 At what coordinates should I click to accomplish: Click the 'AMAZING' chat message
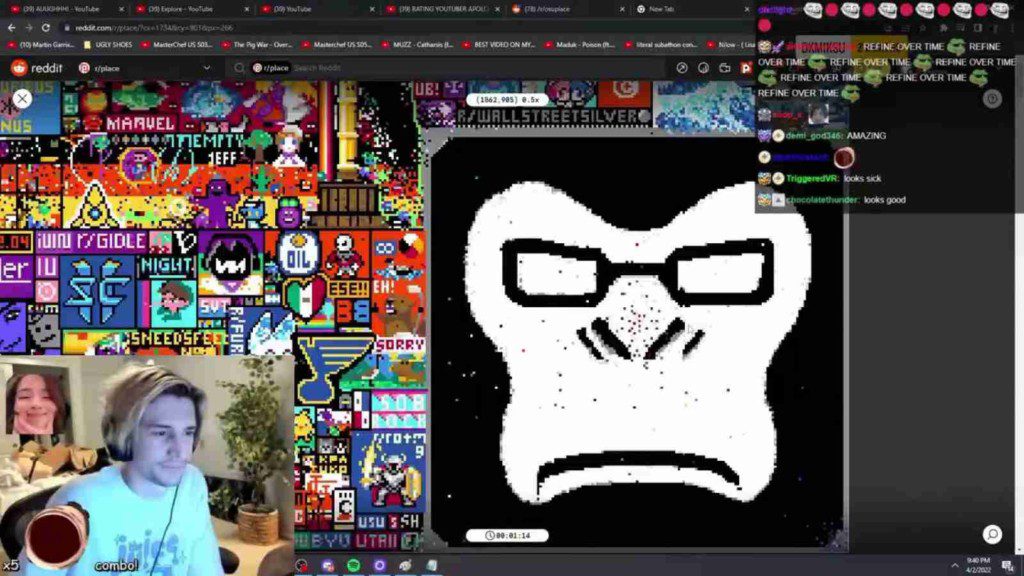point(867,136)
